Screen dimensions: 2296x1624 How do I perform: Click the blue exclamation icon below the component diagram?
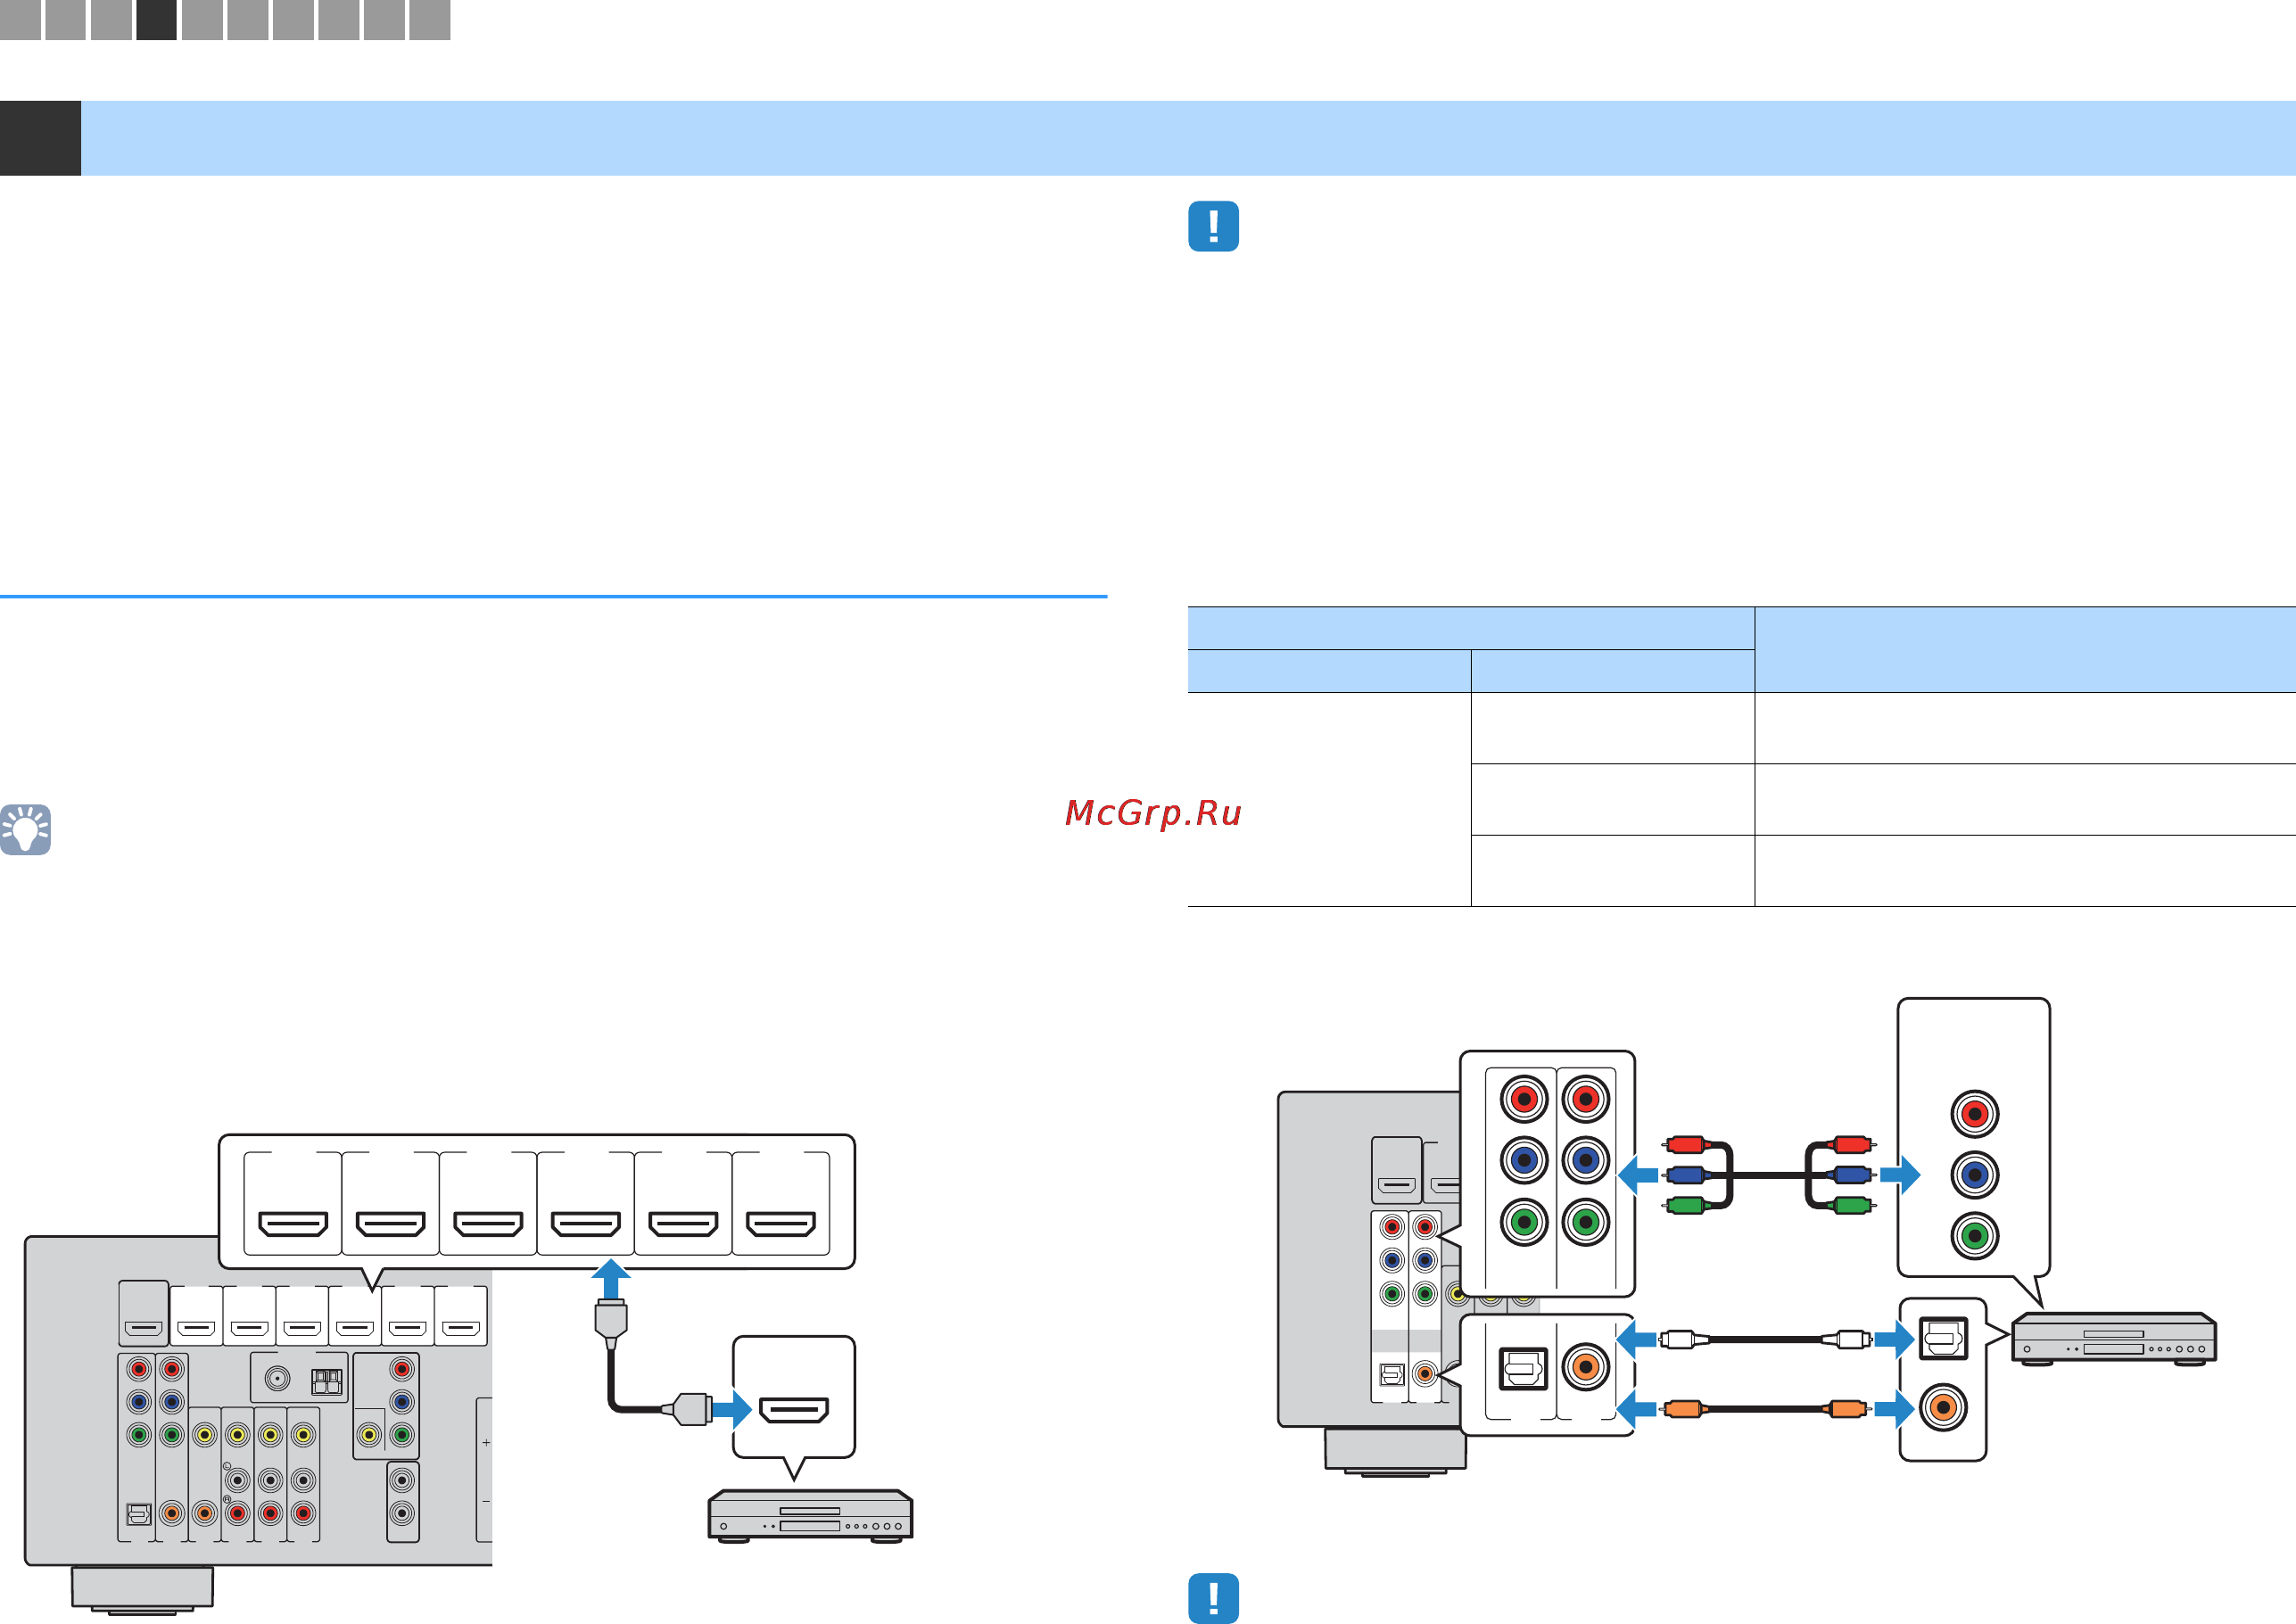point(1213,1598)
